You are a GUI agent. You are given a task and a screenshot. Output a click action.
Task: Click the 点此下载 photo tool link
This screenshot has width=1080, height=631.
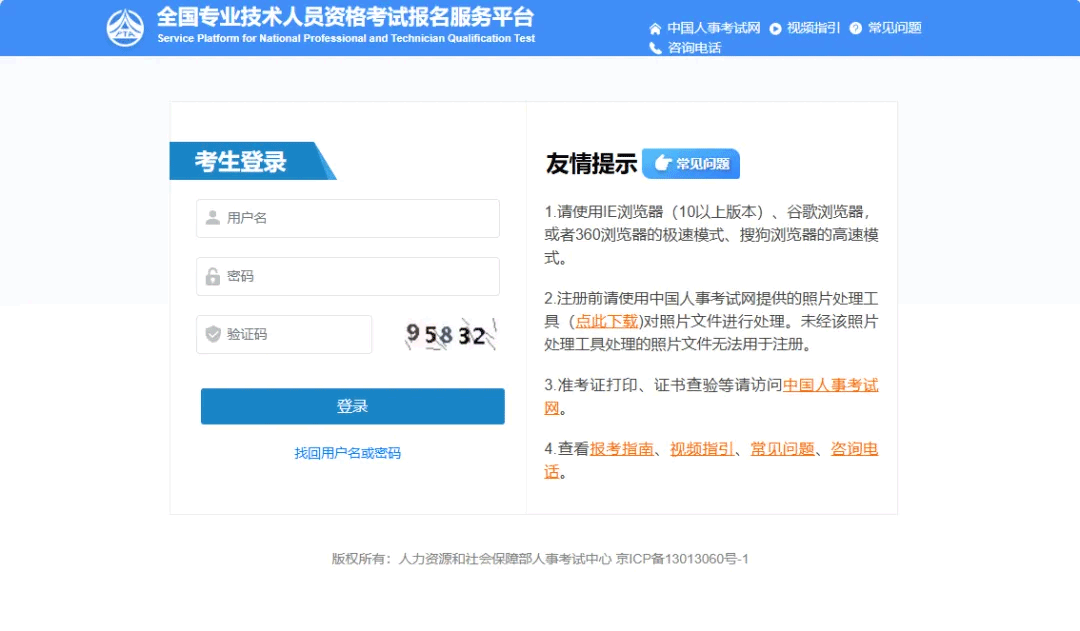click(607, 321)
